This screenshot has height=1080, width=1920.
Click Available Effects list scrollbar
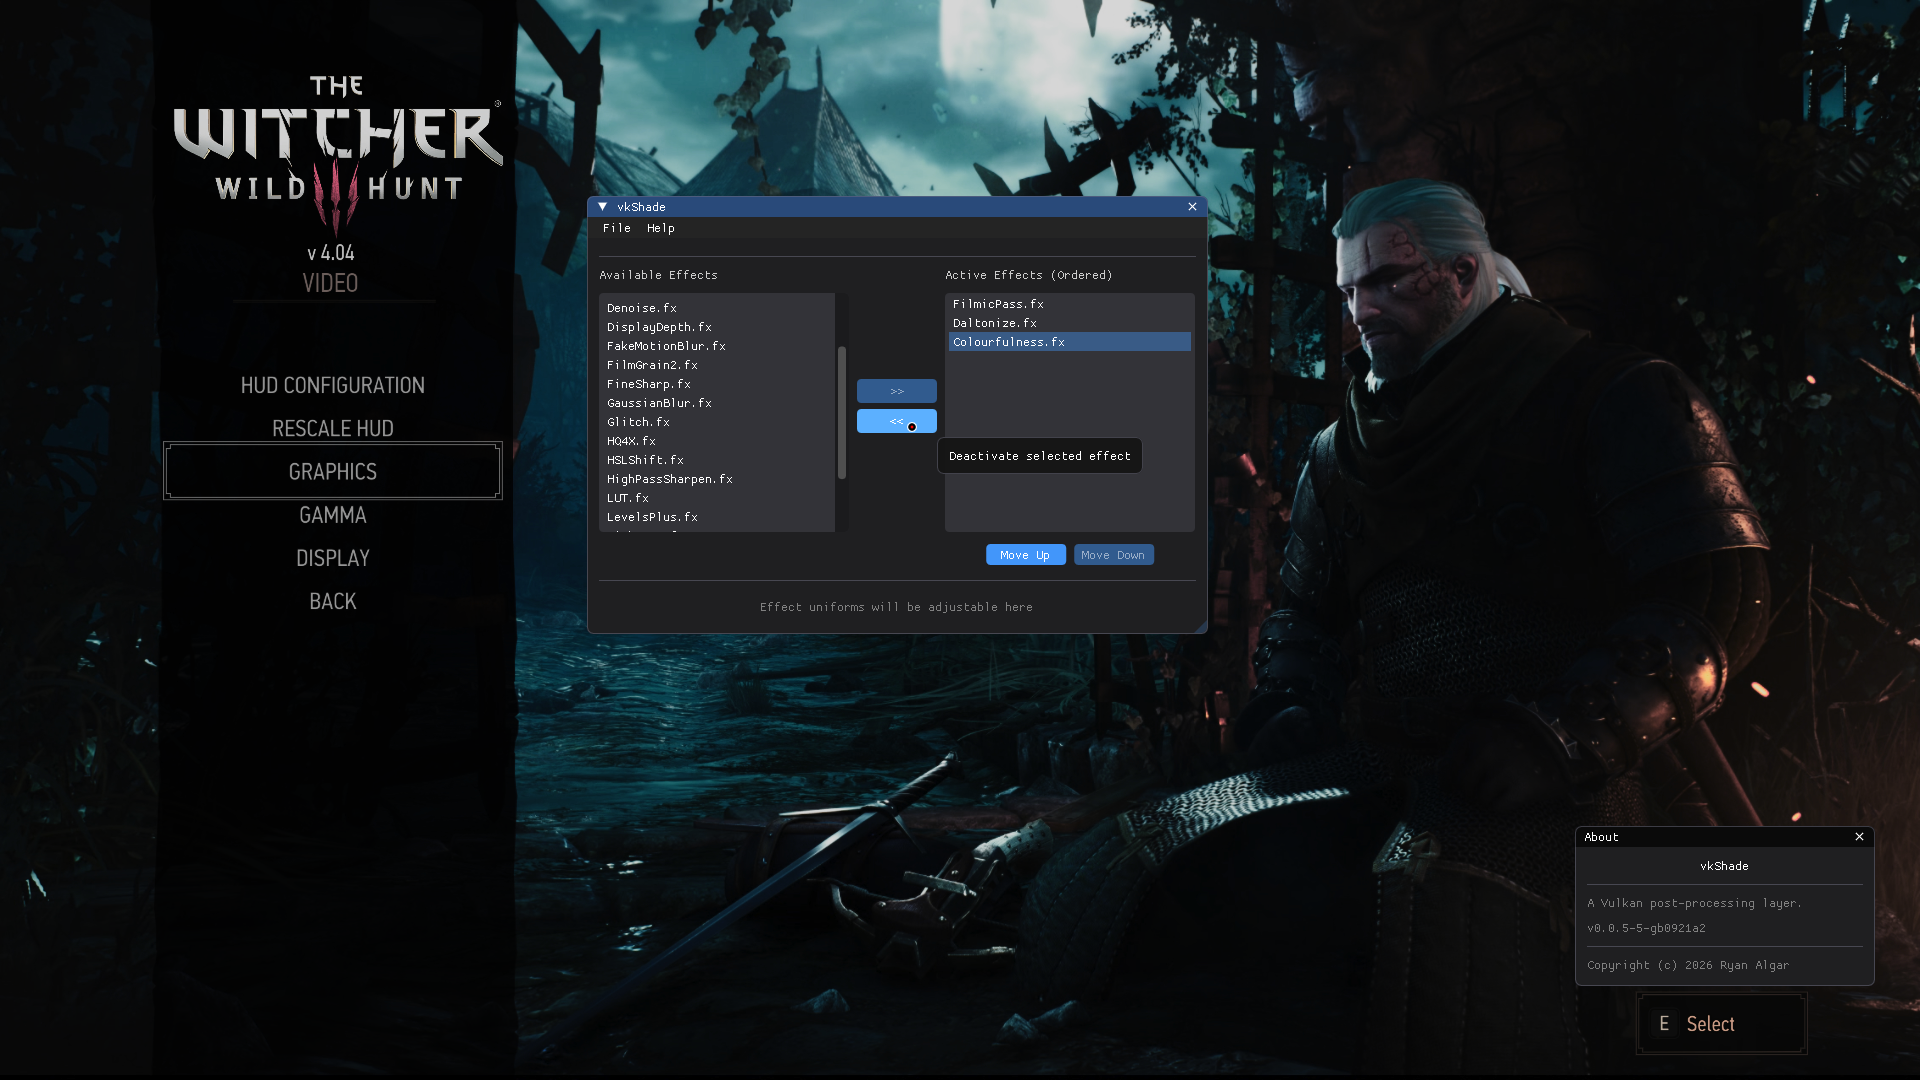(x=842, y=412)
